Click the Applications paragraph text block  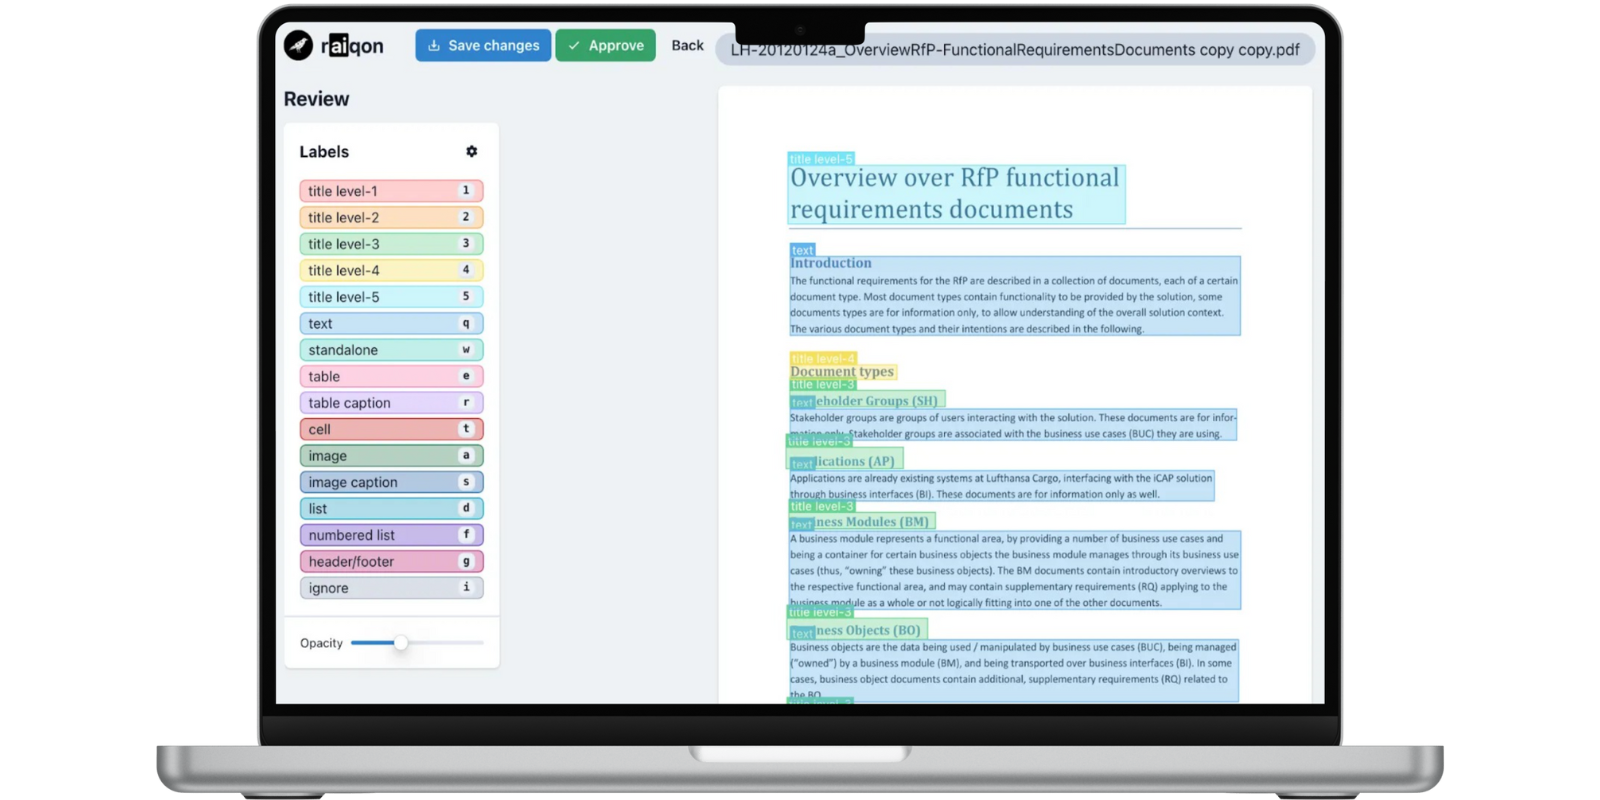click(x=1001, y=486)
